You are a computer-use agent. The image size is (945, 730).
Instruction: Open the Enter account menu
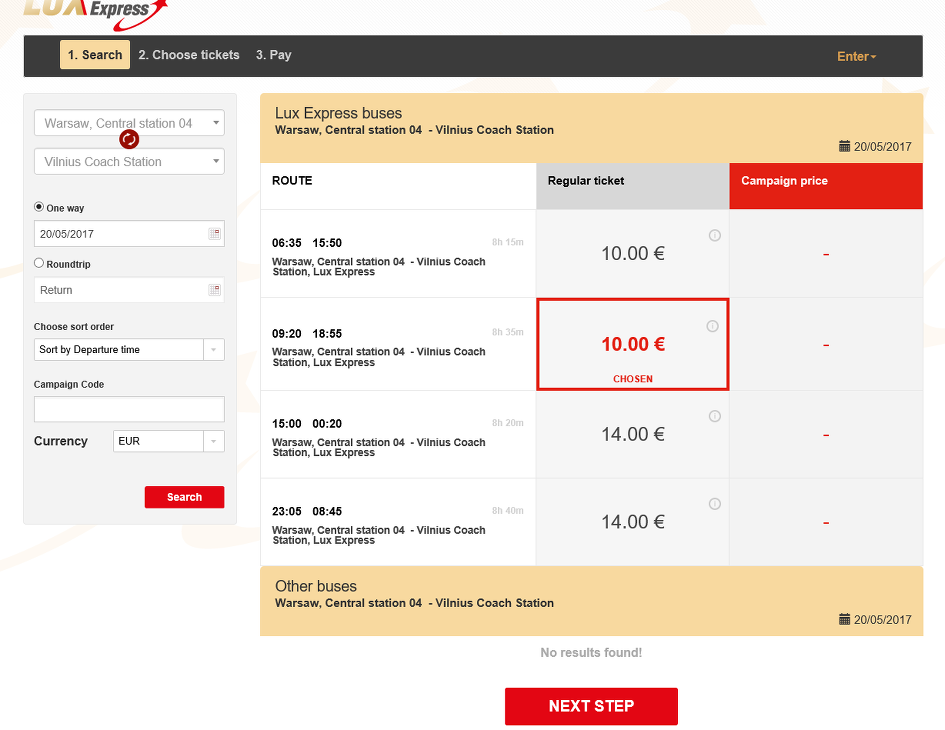click(x=856, y=57)
